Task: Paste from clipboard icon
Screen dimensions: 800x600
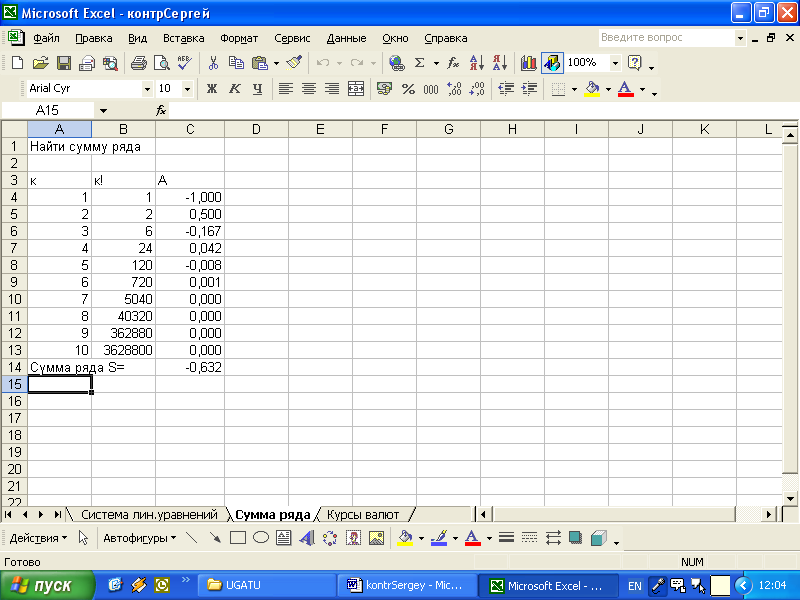Action: point(260,63)
